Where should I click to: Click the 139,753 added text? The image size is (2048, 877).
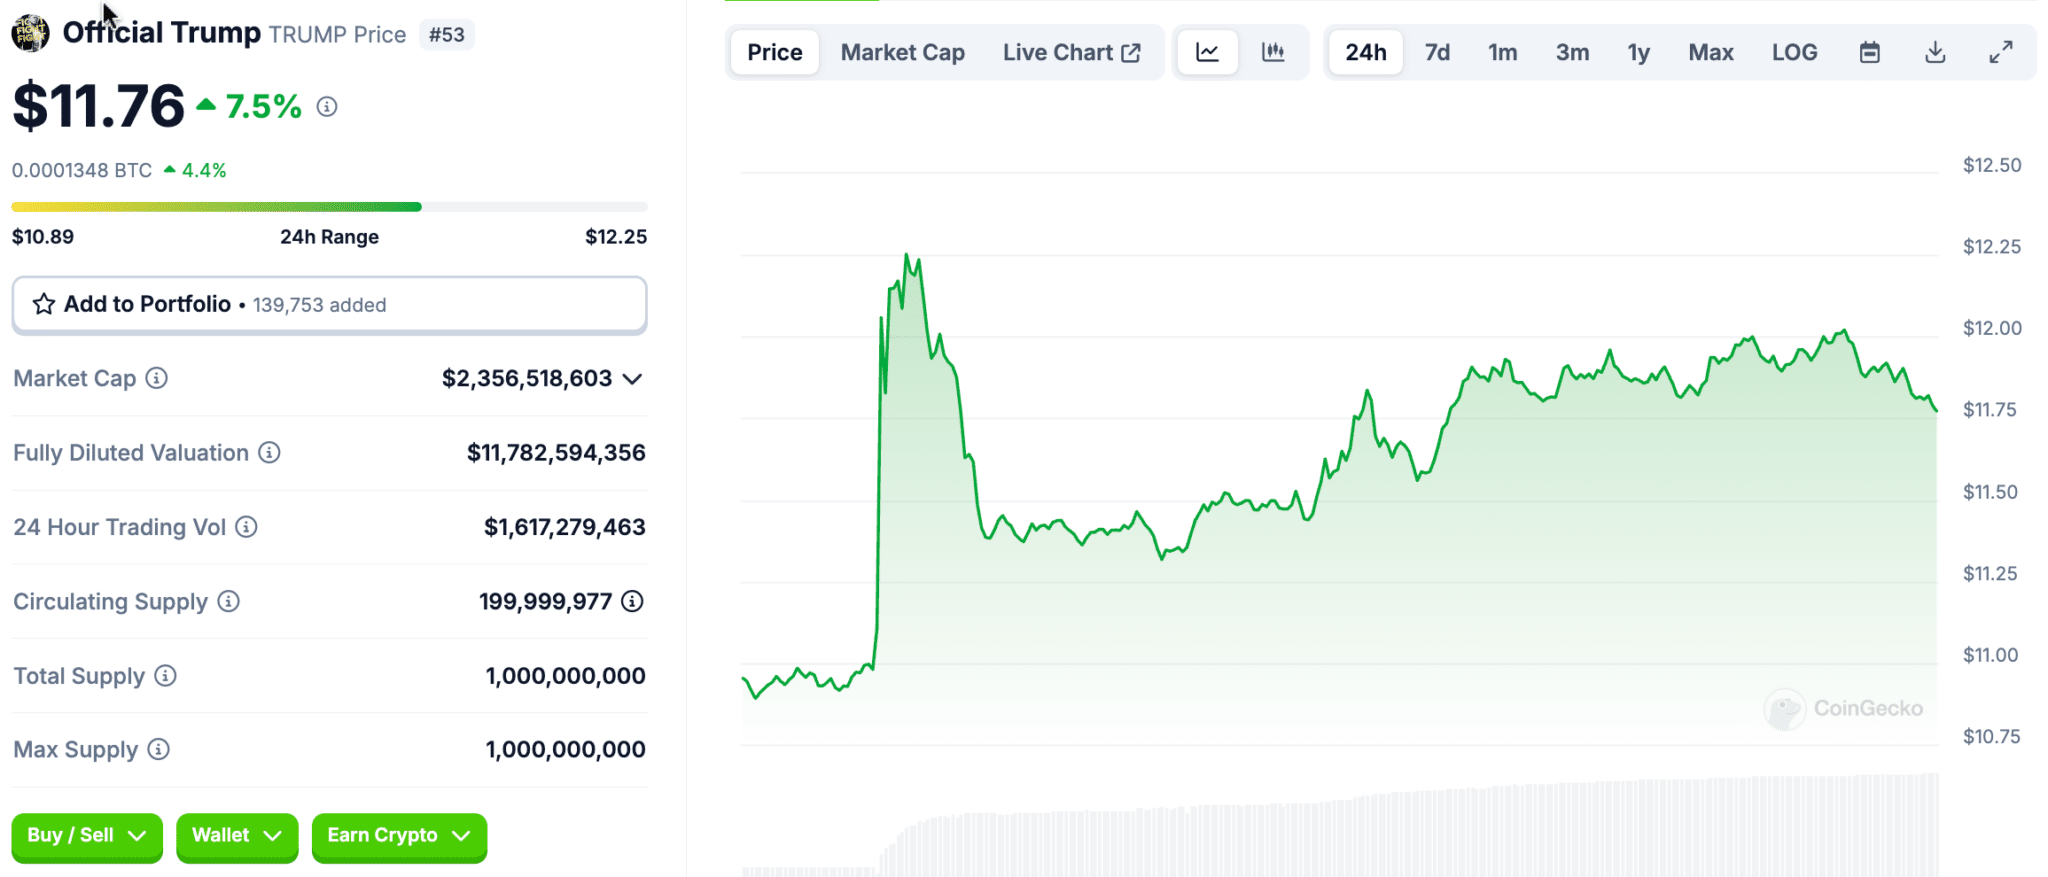tap(319, 305)
